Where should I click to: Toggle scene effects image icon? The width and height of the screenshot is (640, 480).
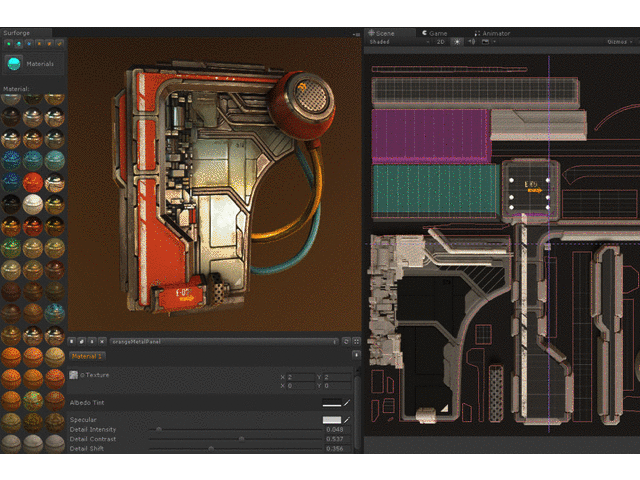click(x=485, y=42)
